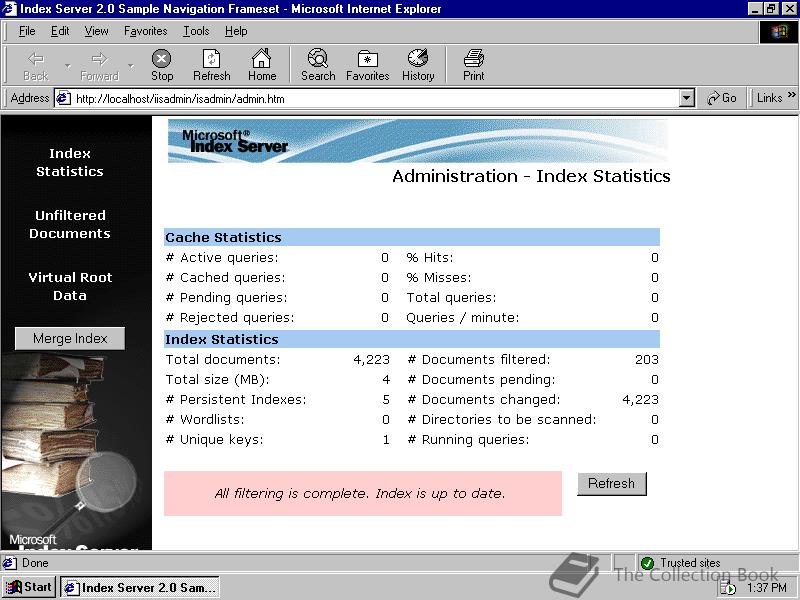Open the Favorites menu
The image size is (800, 600).
(145, 31)
